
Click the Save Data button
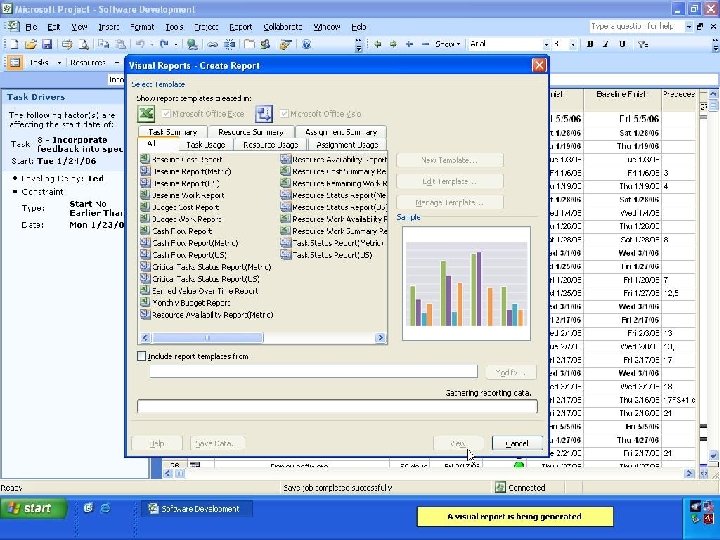coord(217,443)
